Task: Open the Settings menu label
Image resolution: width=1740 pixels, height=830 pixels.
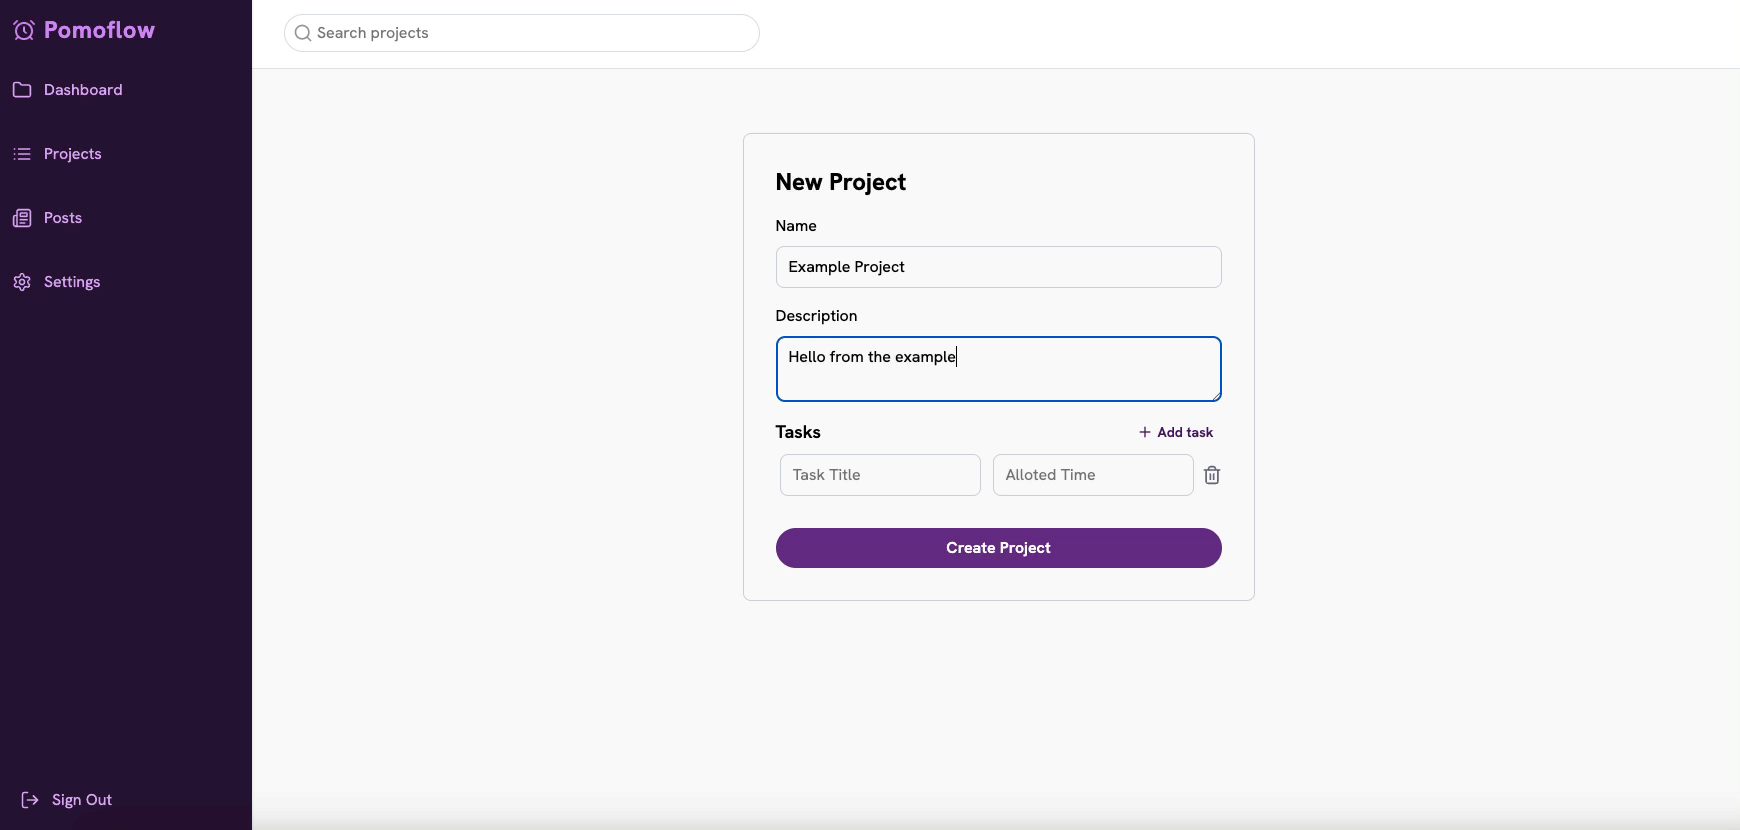Action: (x=72, y=282)
